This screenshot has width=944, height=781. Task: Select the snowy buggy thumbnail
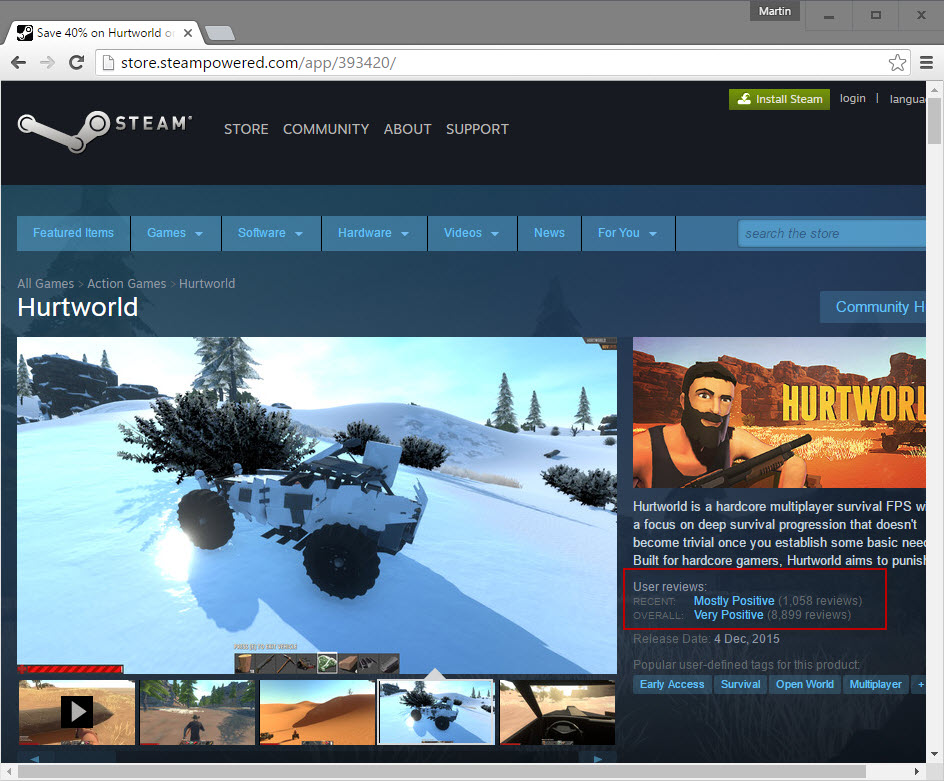pyautogui.click(x=436, y=712)
